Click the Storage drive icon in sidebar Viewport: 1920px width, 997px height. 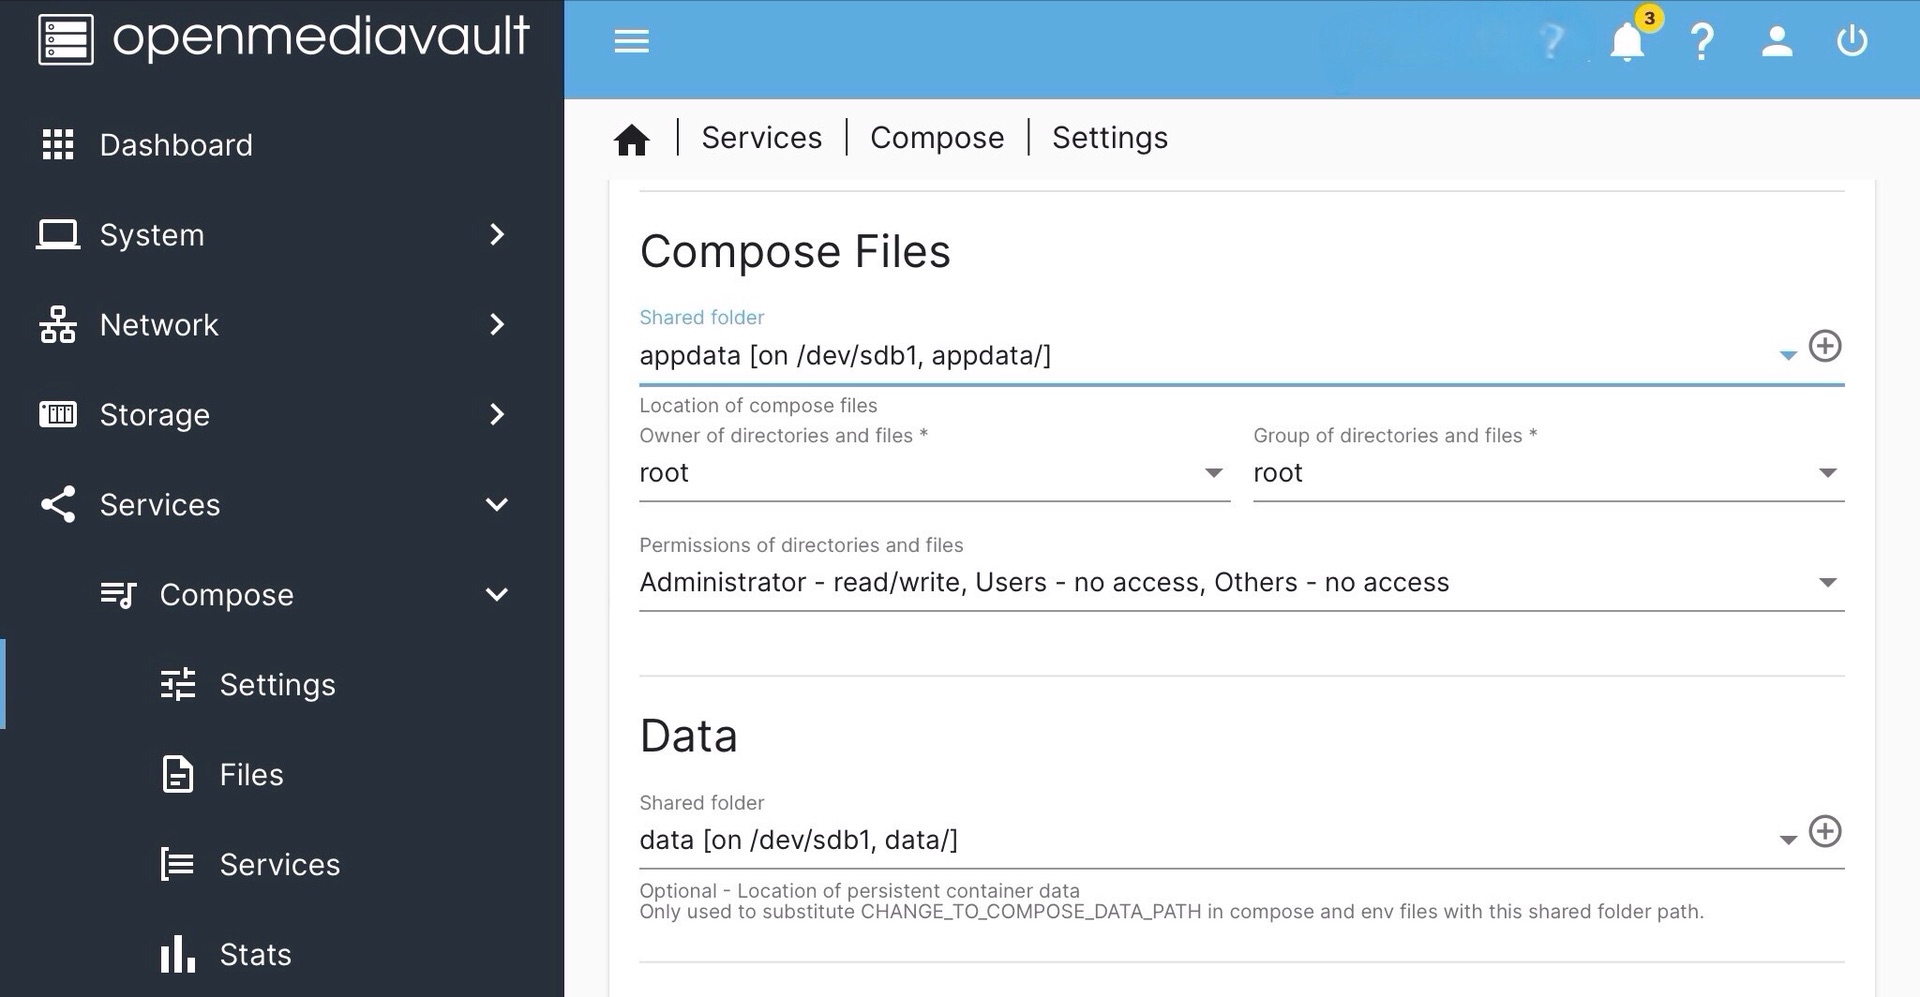pos(57,414)
